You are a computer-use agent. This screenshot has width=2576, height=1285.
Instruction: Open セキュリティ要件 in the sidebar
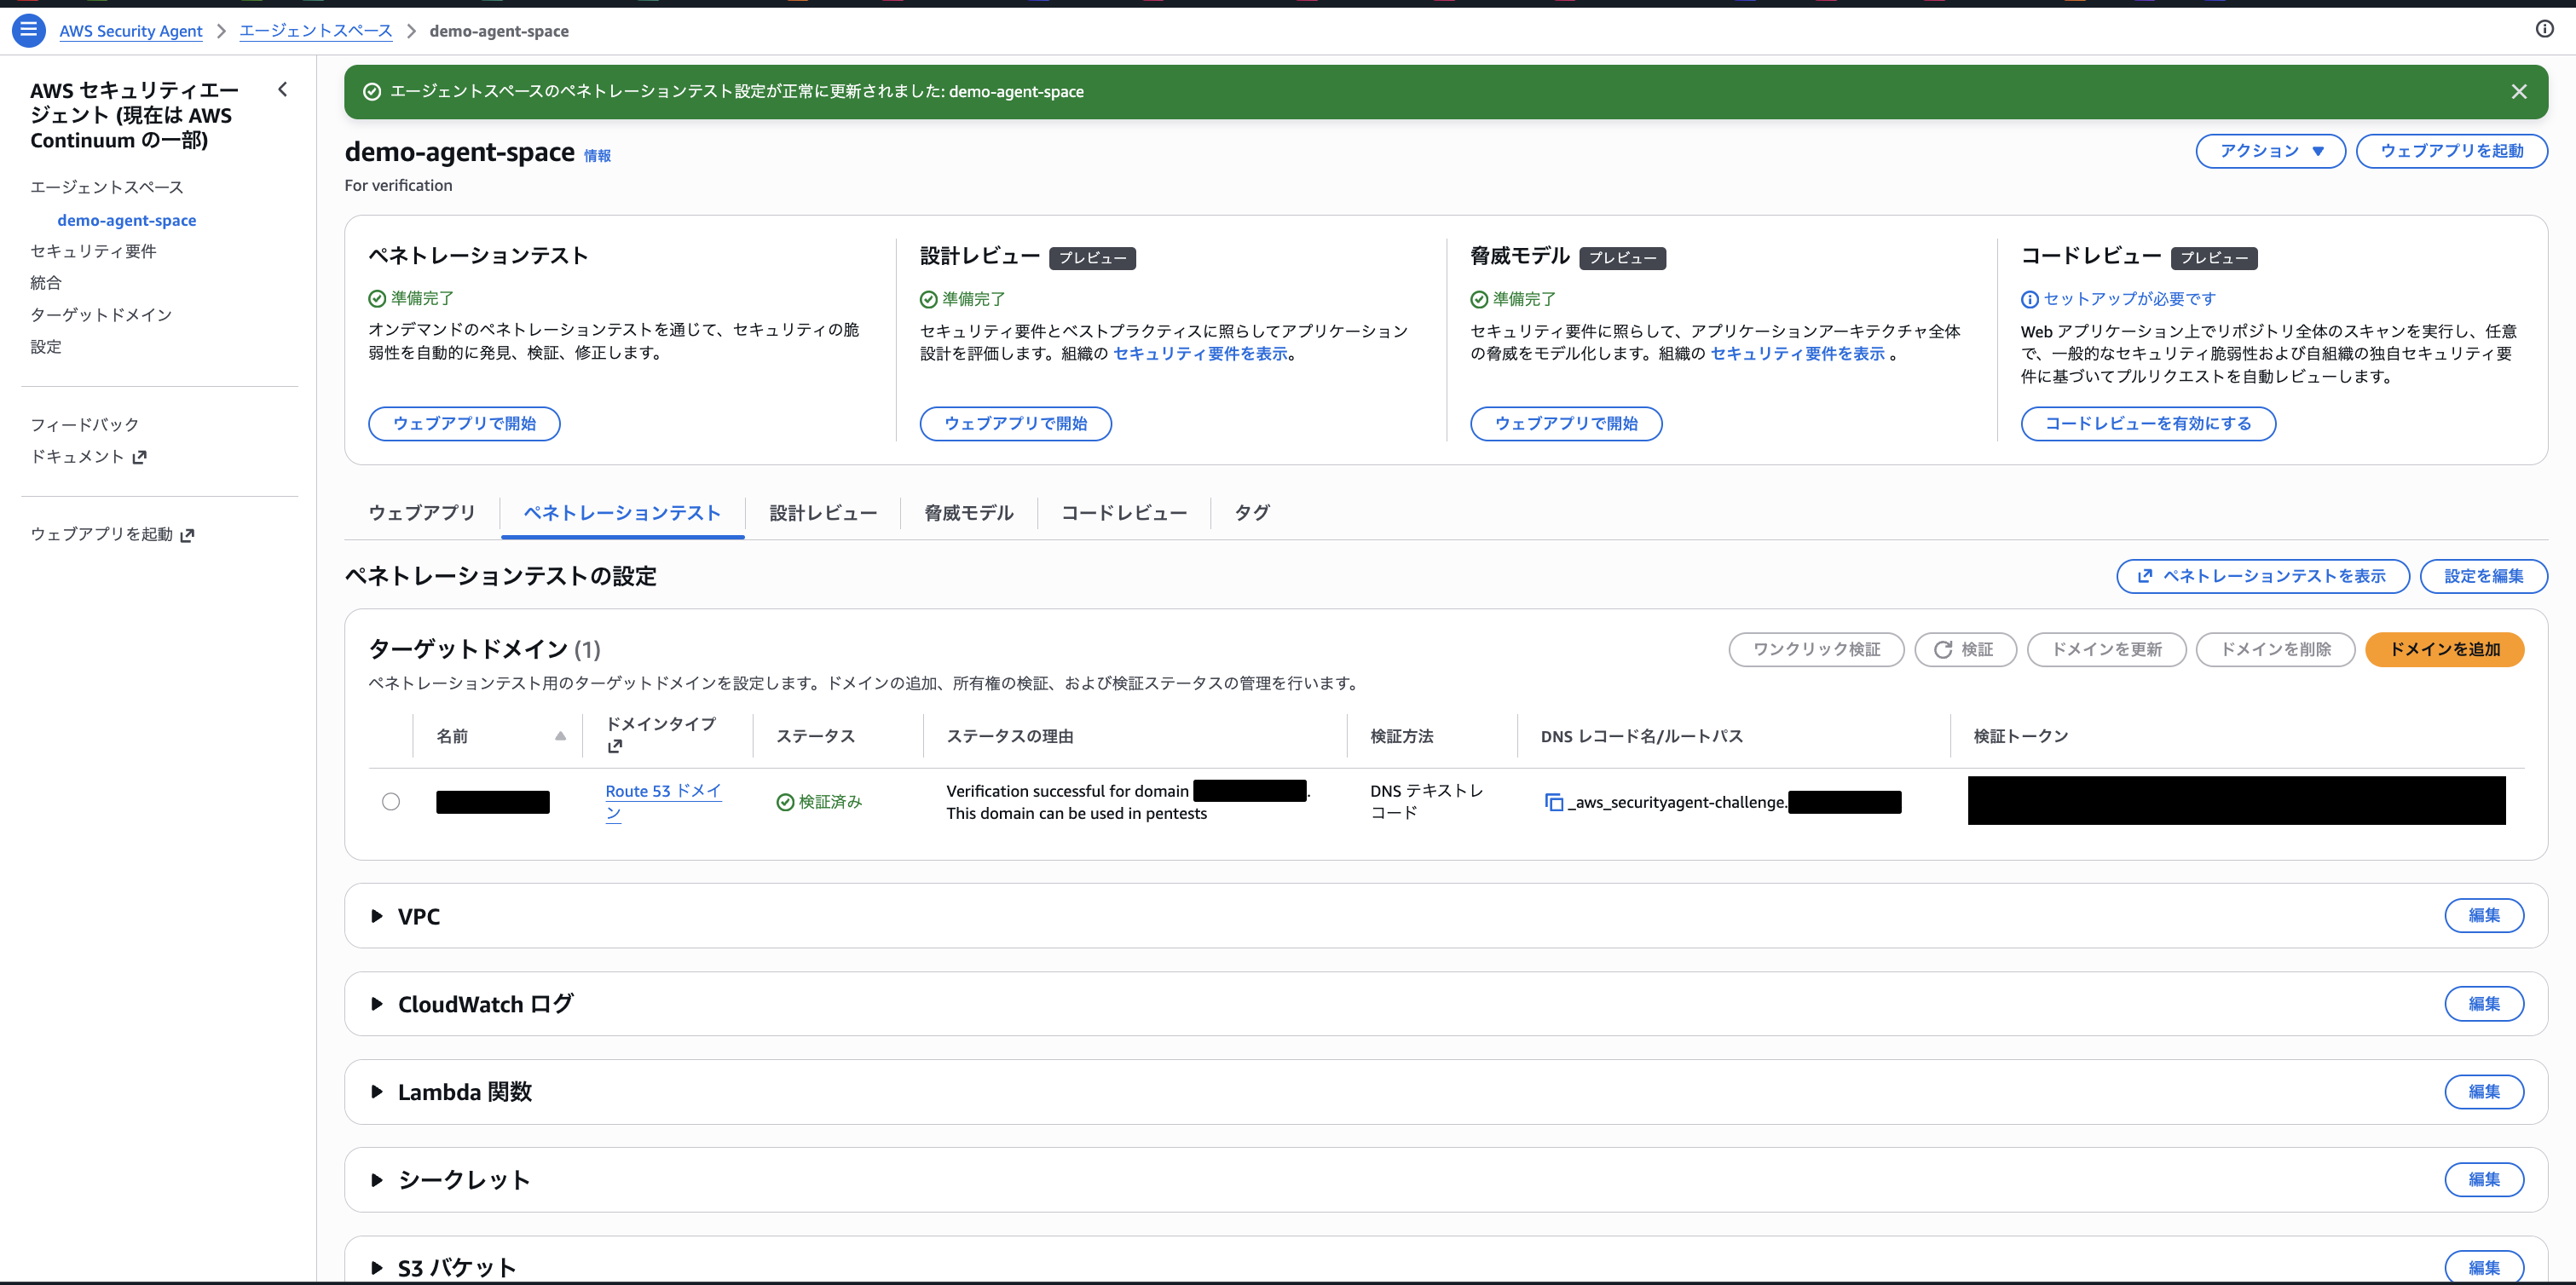click(x=93, y=252)
